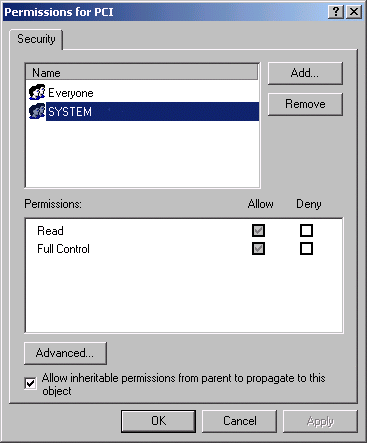The height and width of the screenshot is (443, 367).
Task: Click the Add... button
Action: pyautogui.click(x=305, y=73)
